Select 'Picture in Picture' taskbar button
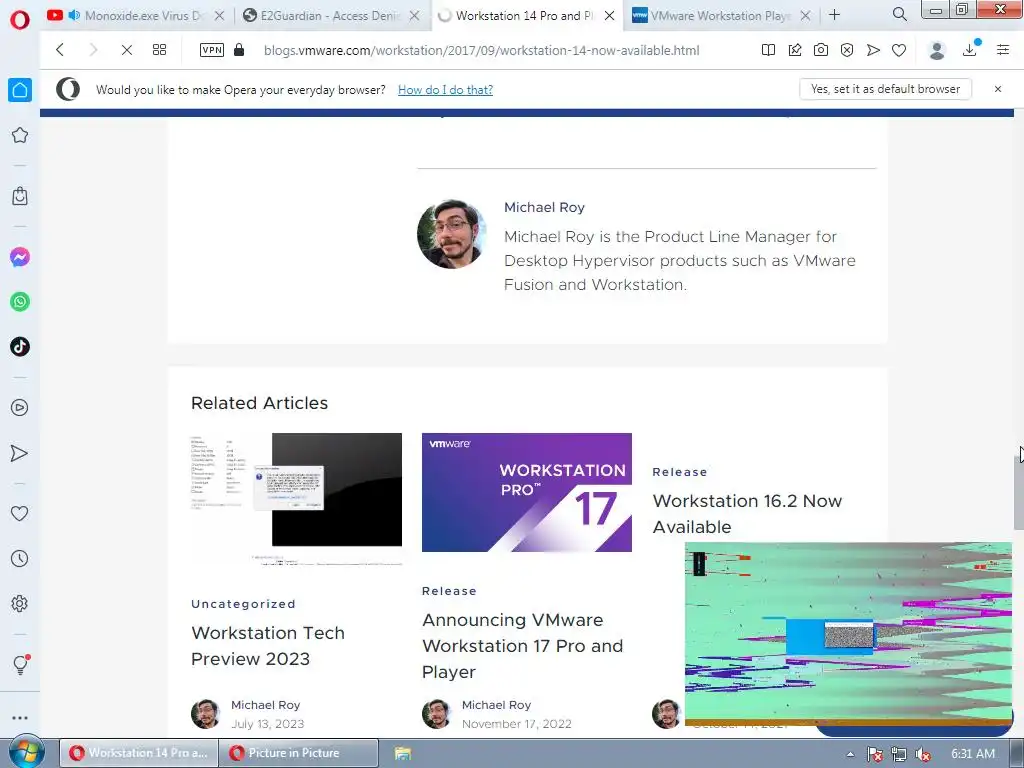Viewport: 1024px width, 768px height. (x=298, y=753)
